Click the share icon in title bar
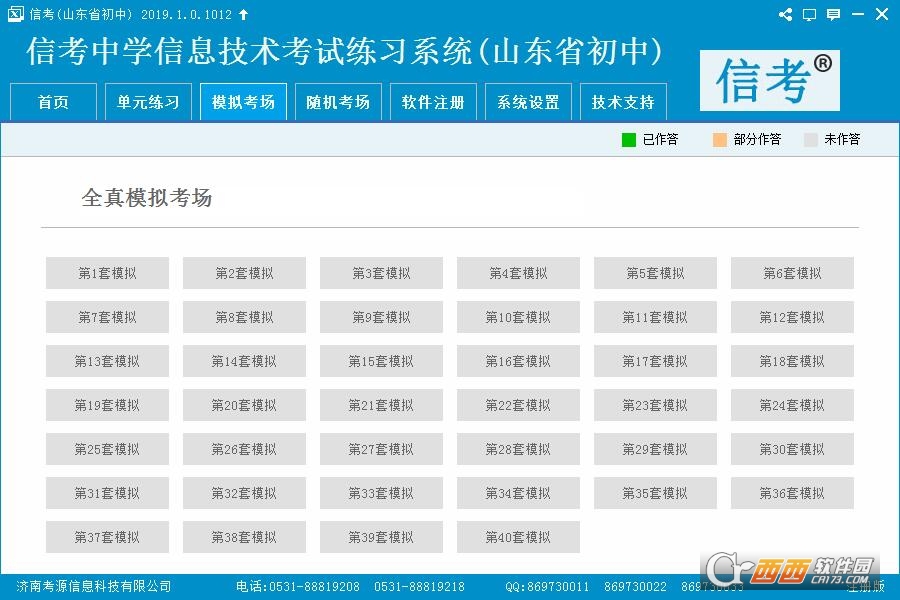This screenshot has height=600, width=900. (786, 14)
